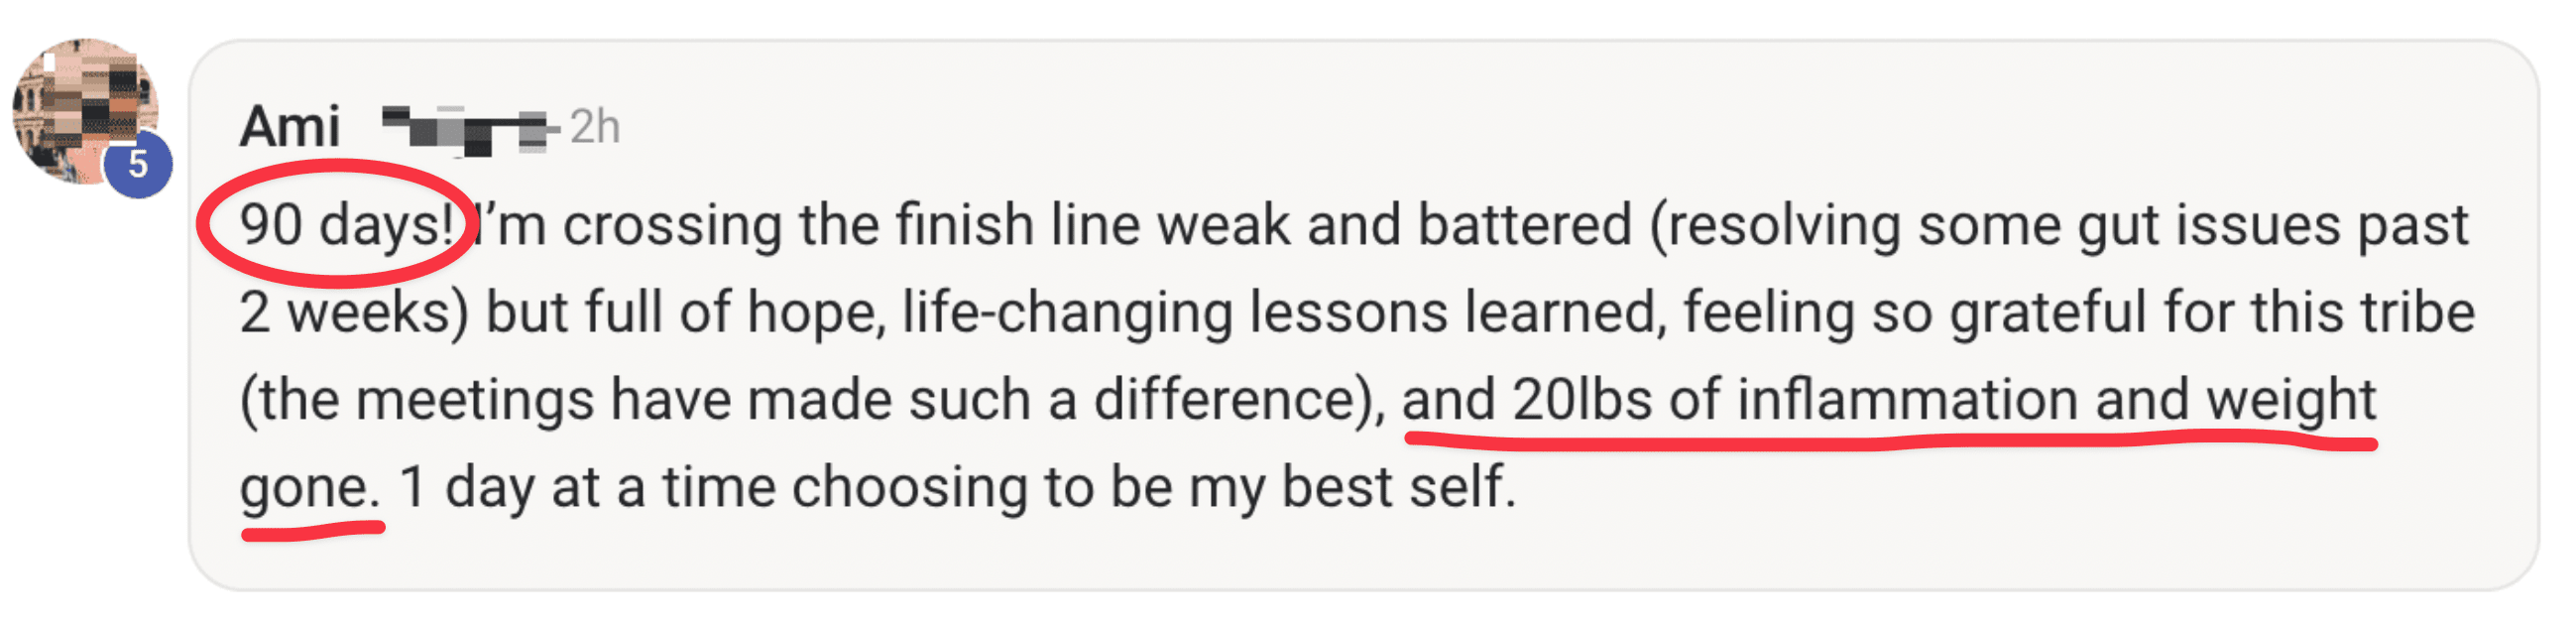
Task: Click the circled "90 days!" text
Action: click(x=347, y=224)
